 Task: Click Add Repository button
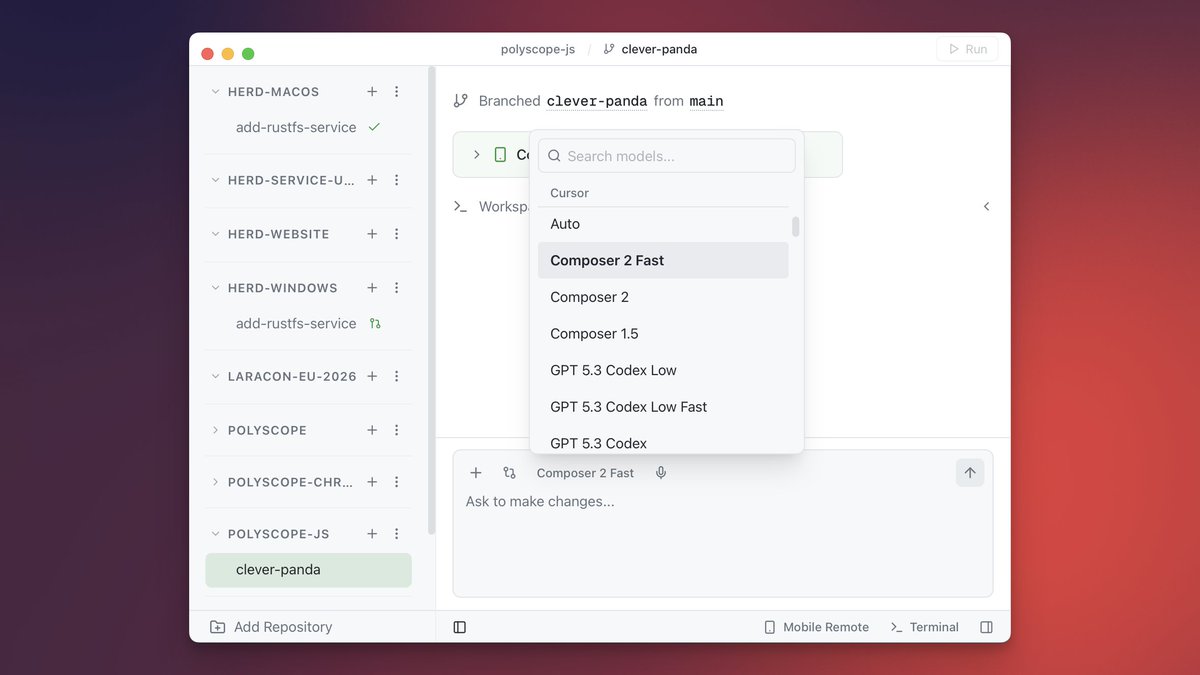click(x=271, y=627)
